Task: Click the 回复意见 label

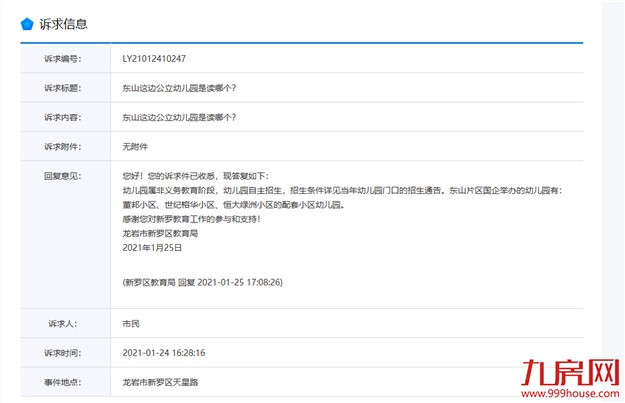Action: (63, 176)
